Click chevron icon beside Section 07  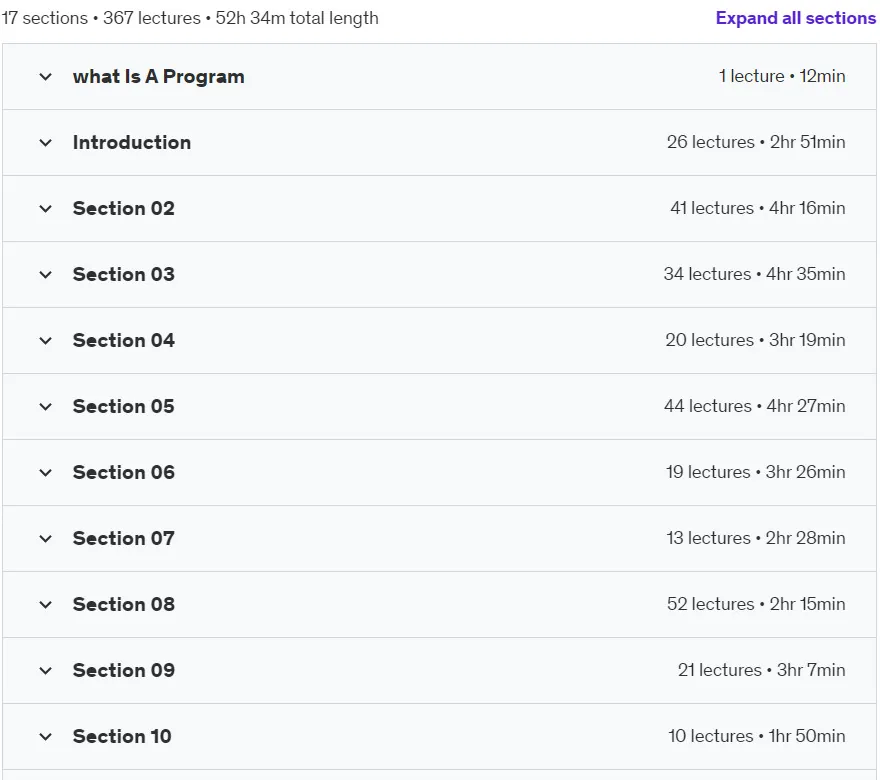point(45,539)
